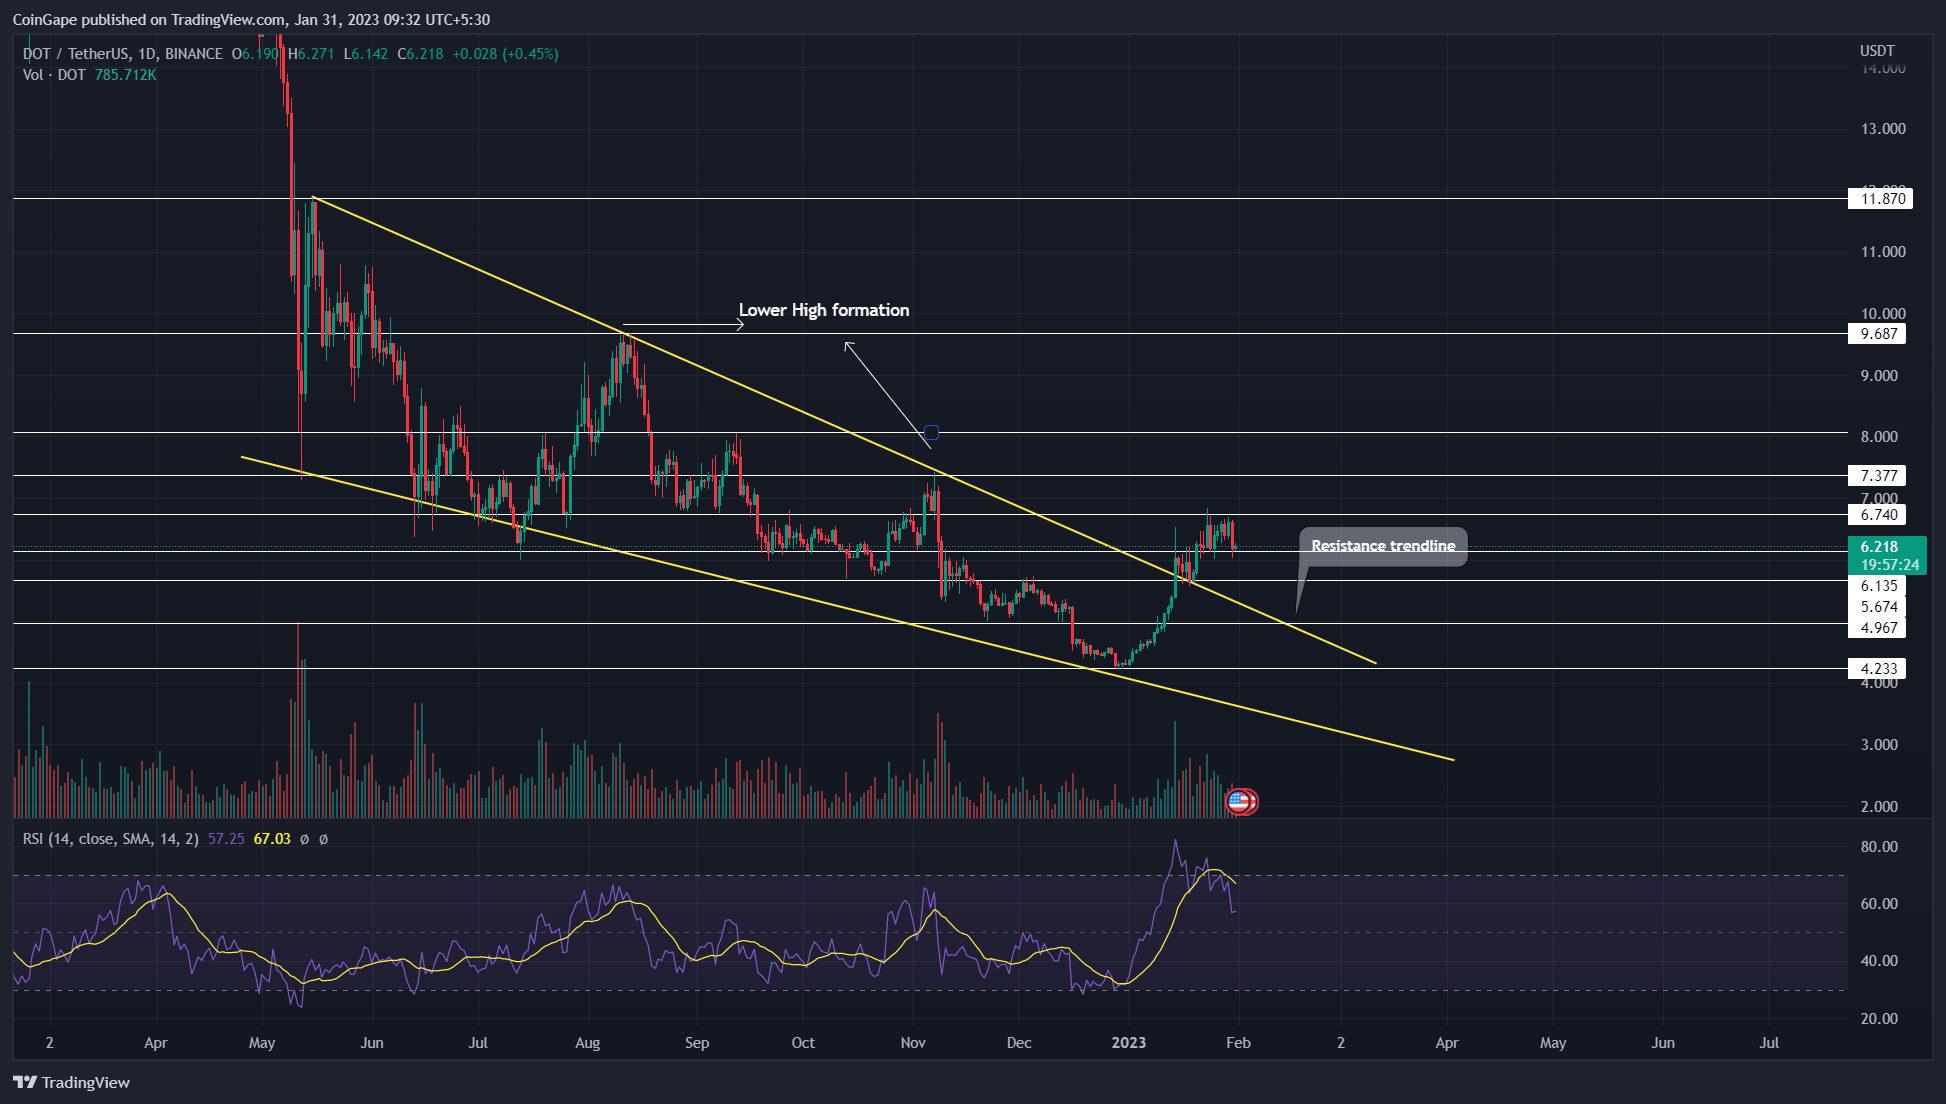Click the 4.233 price level label

(x=1877, y=669)
